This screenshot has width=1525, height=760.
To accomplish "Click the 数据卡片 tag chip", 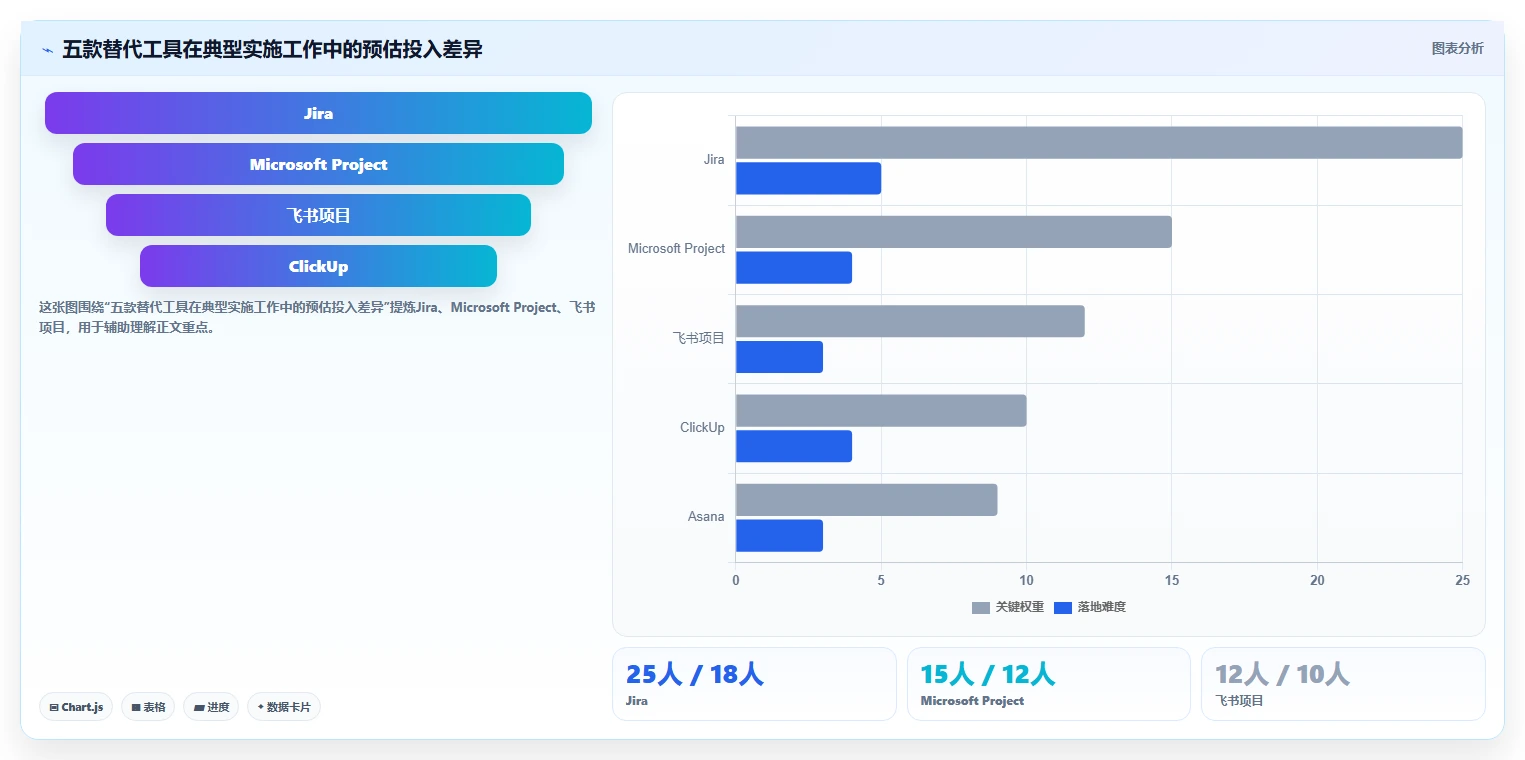I will 284,707.
